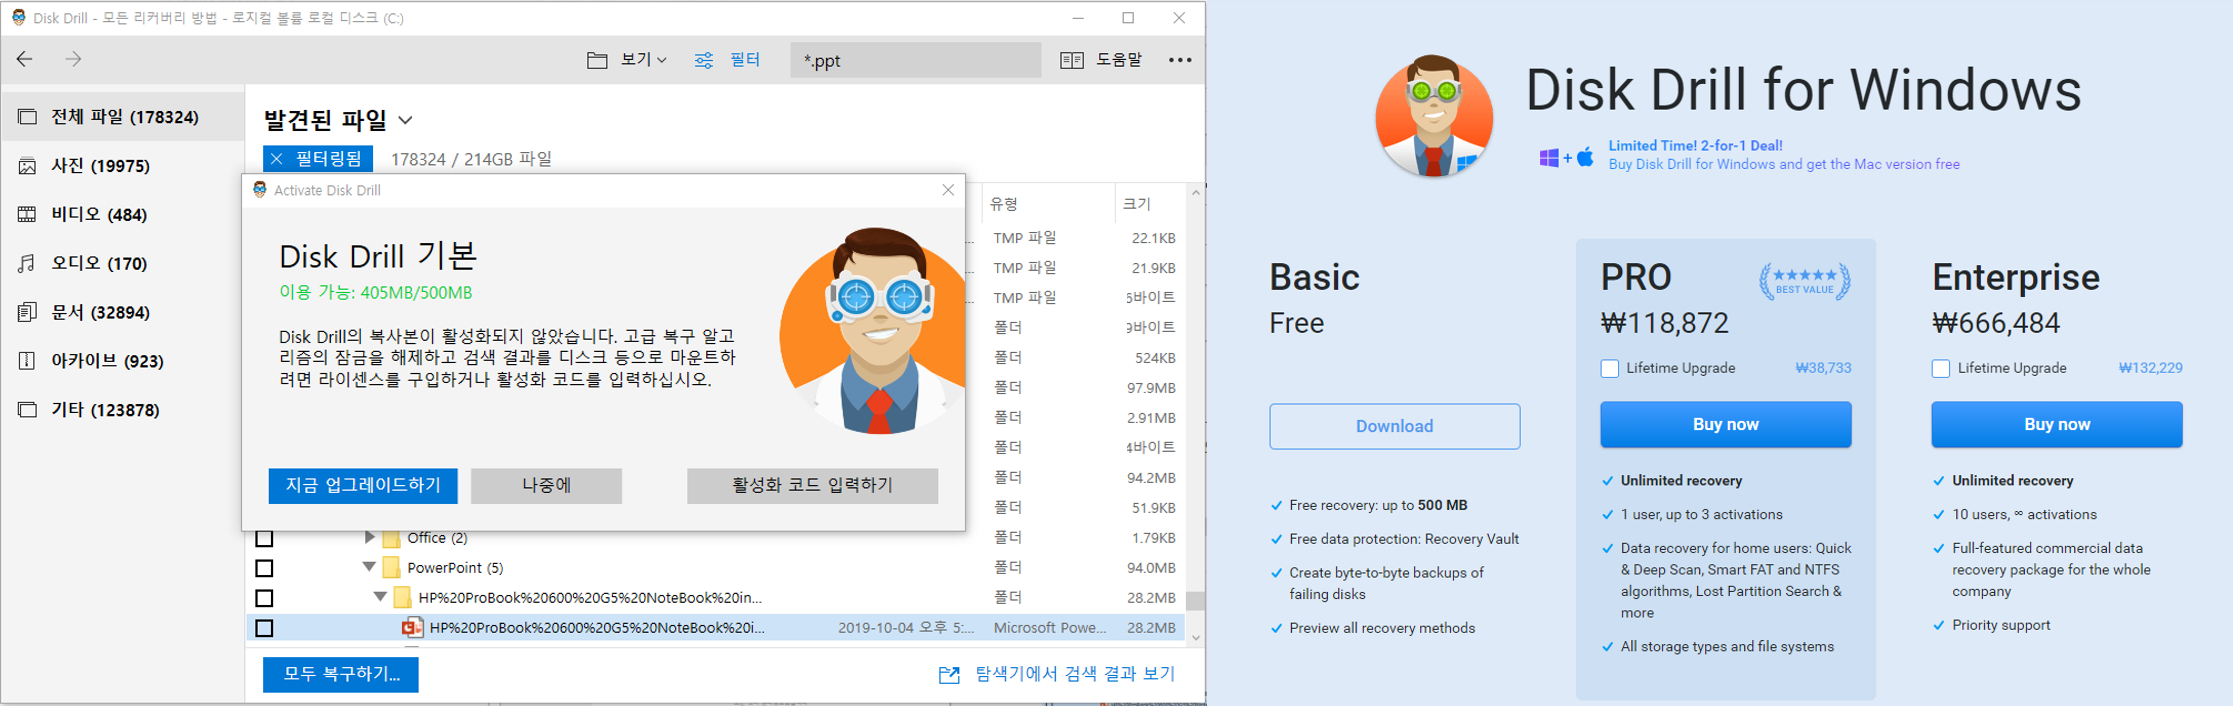
Task: Open the three-dots more options menu
Action: [x=1179, y=60]
